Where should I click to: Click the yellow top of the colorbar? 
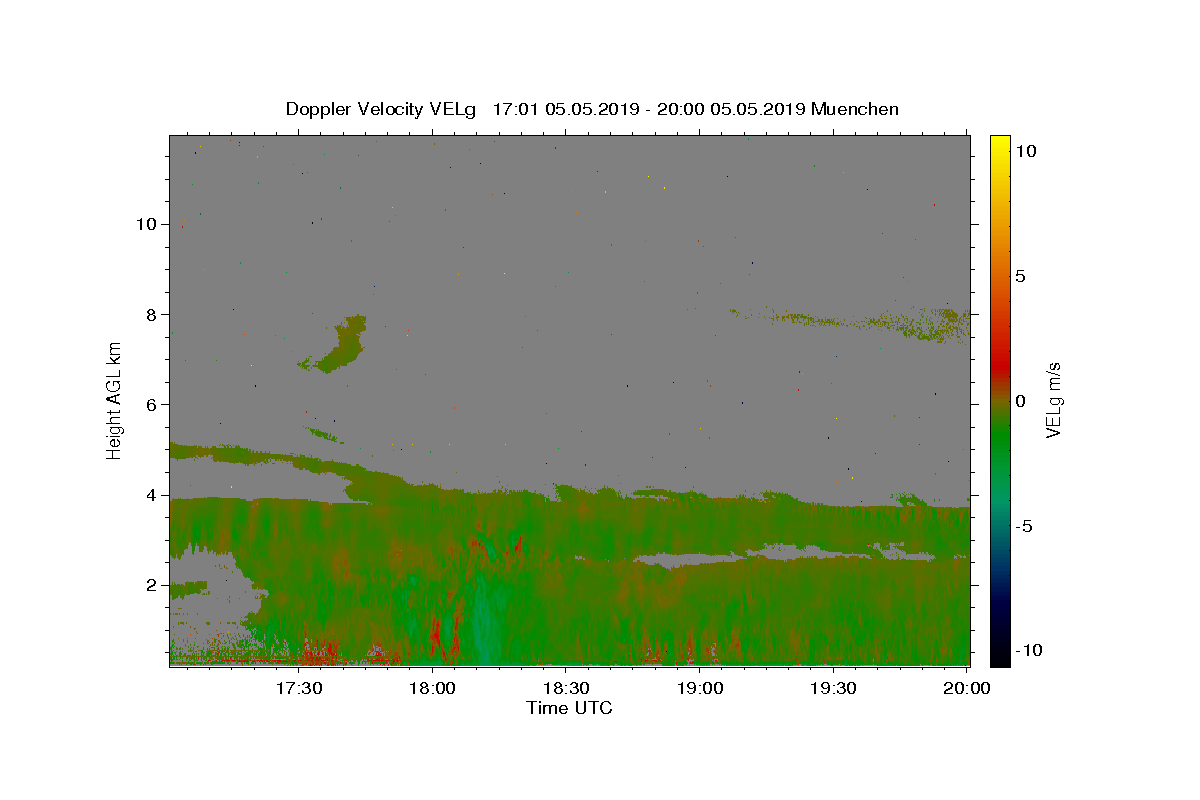[x=1000, y=143]
